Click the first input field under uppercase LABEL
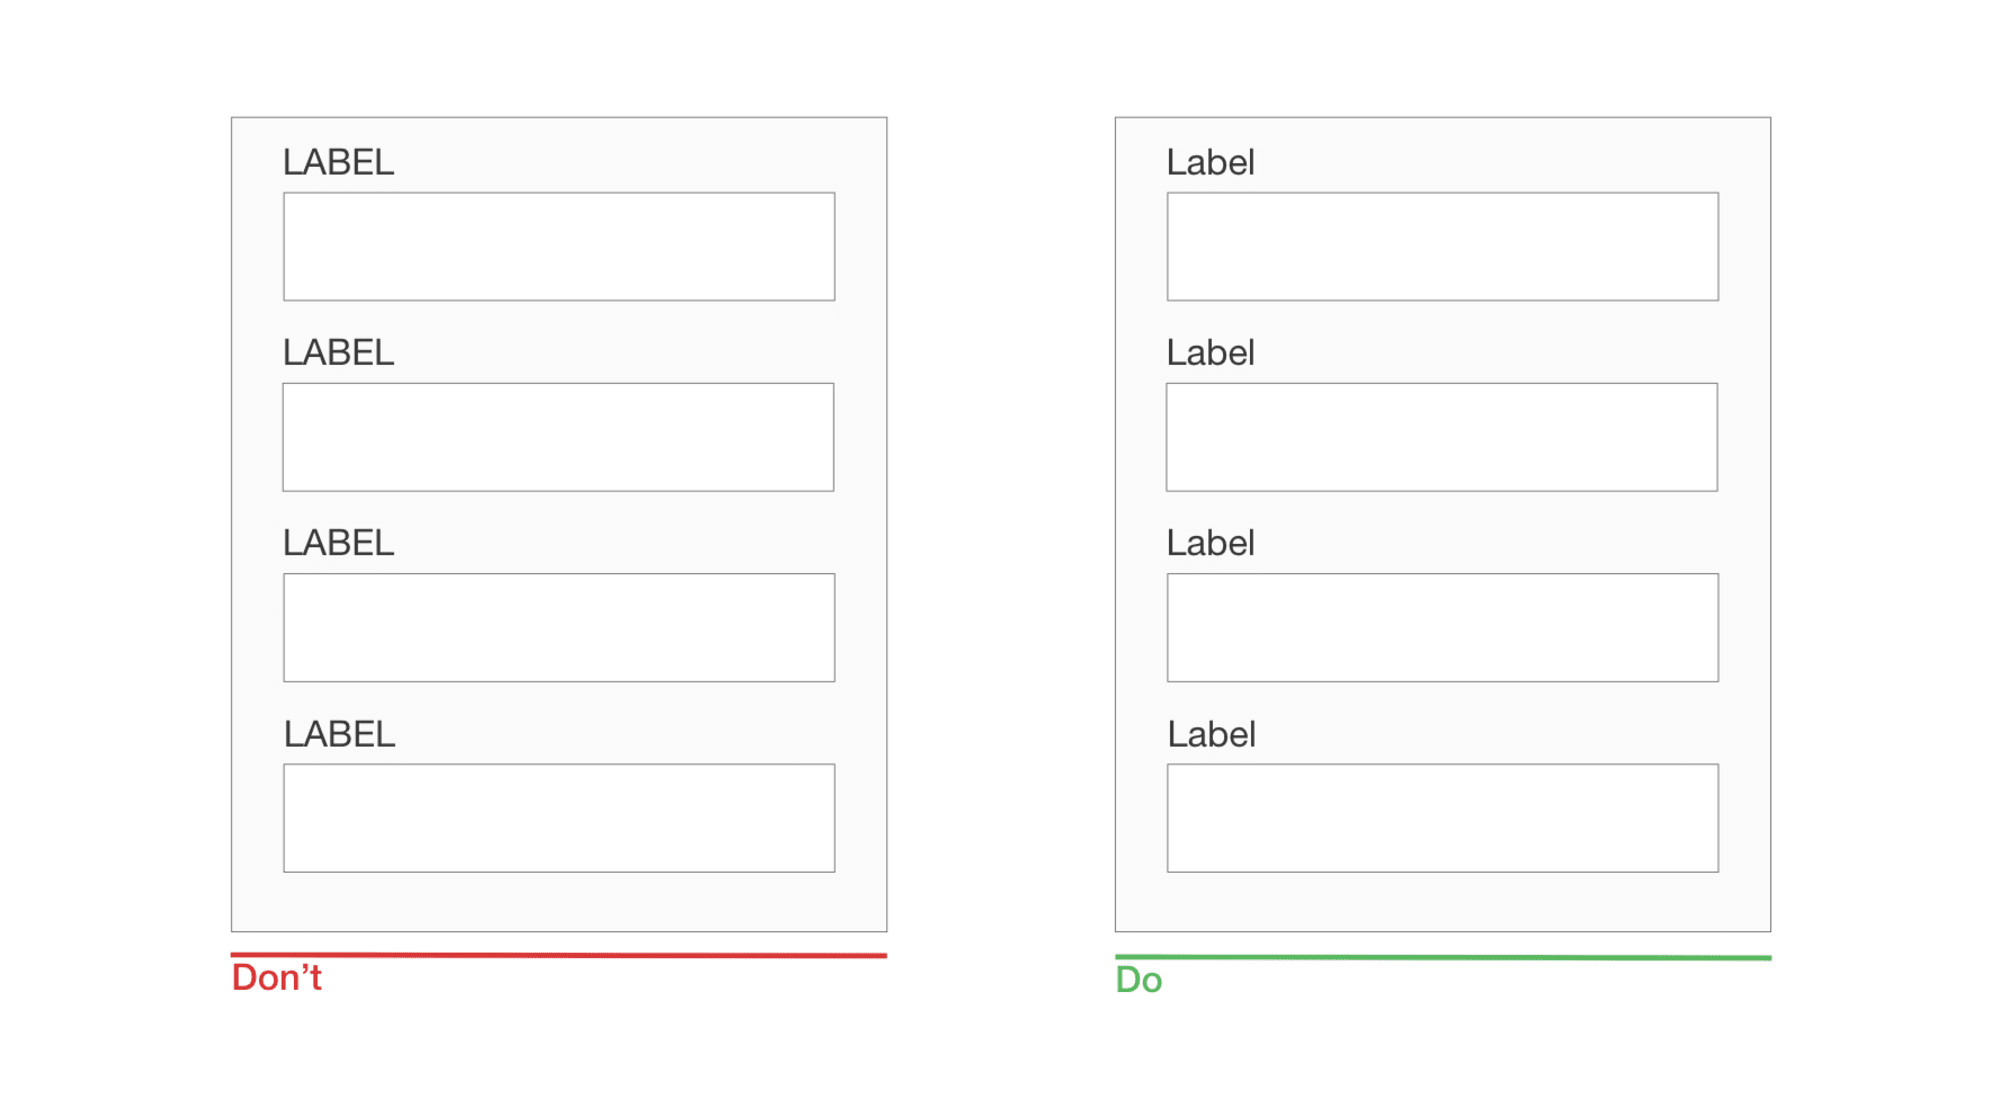The image size is (2000, 1117). 559,246
